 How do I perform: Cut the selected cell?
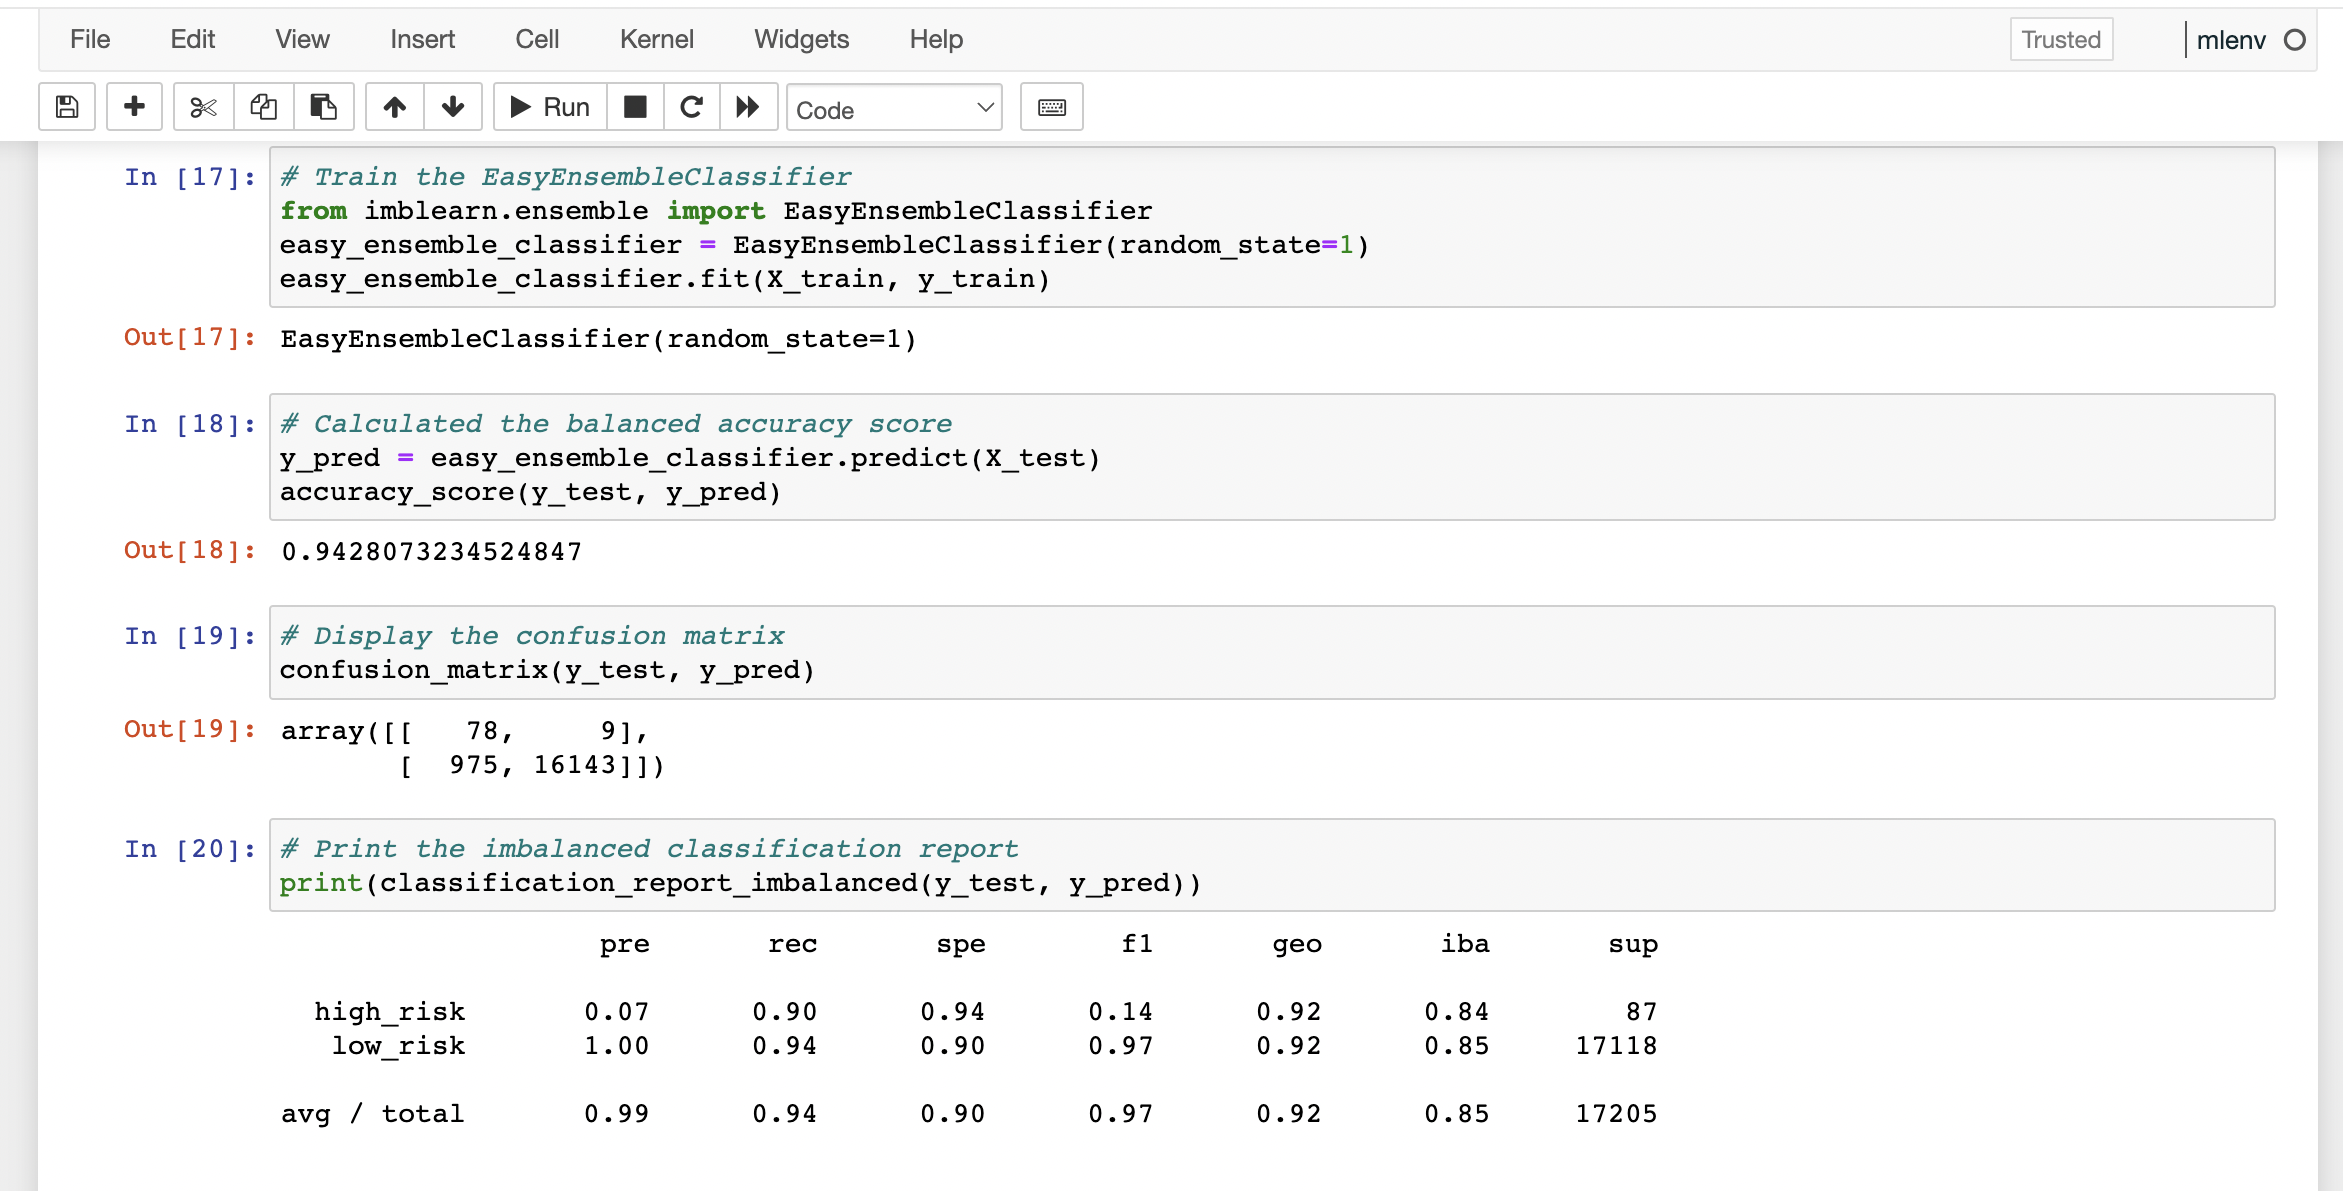tap(203, 107)
